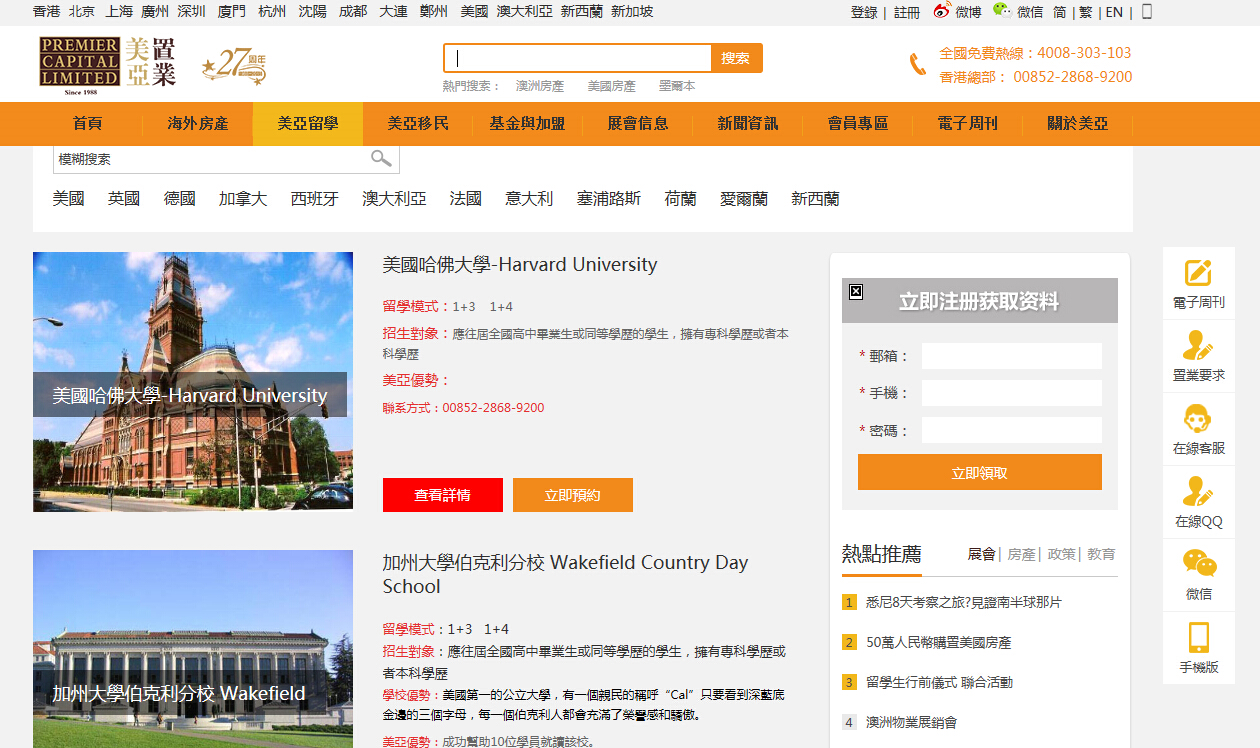Viewport: 1260px width, 748px height.
Task: Filter by country 法國
Action: (x=466, y=199)
